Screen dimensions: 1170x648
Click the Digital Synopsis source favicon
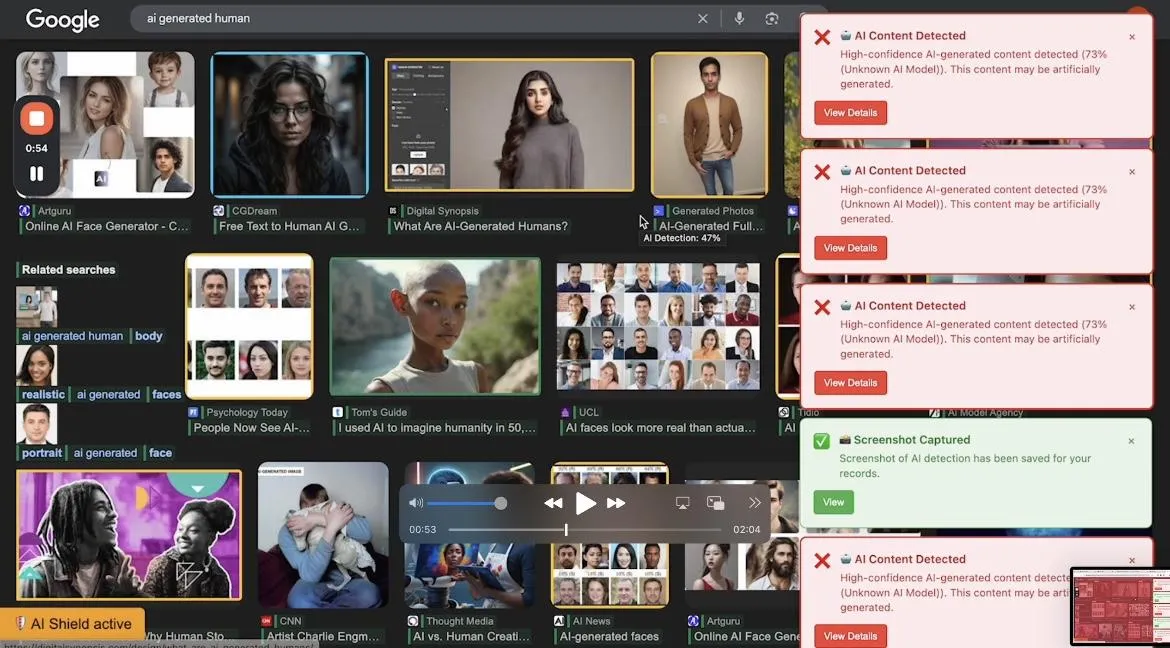393,211
